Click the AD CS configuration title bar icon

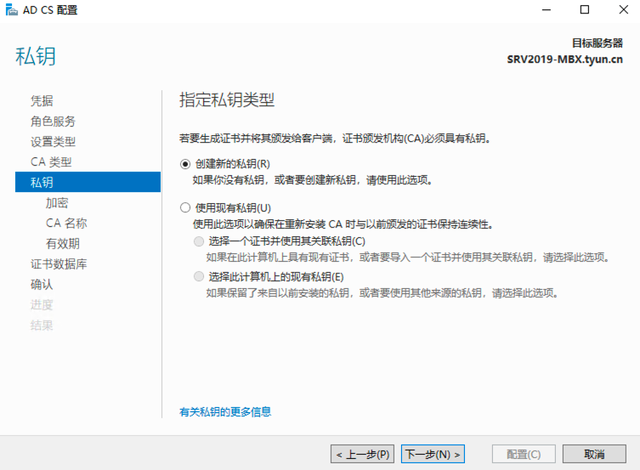[x=11, y=10]
